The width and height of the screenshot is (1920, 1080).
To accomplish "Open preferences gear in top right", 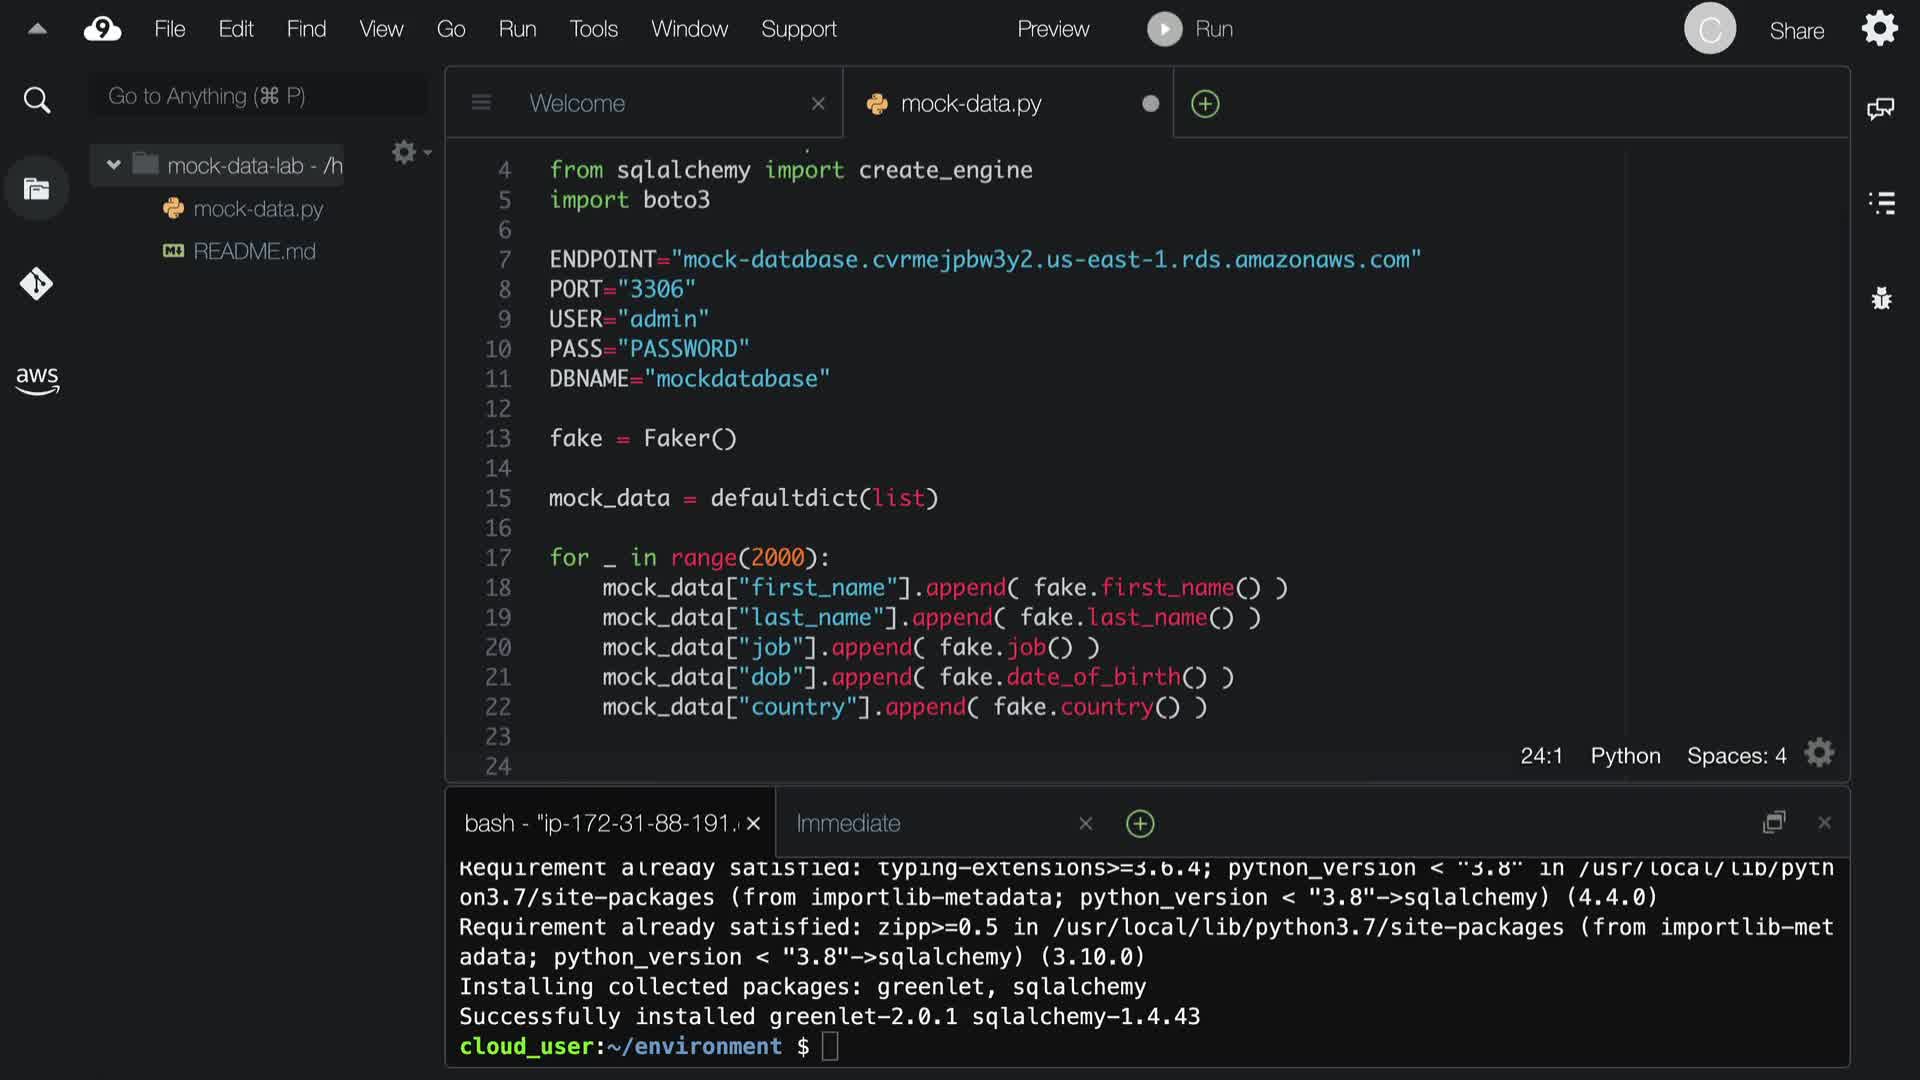I will coord(1879,29).
